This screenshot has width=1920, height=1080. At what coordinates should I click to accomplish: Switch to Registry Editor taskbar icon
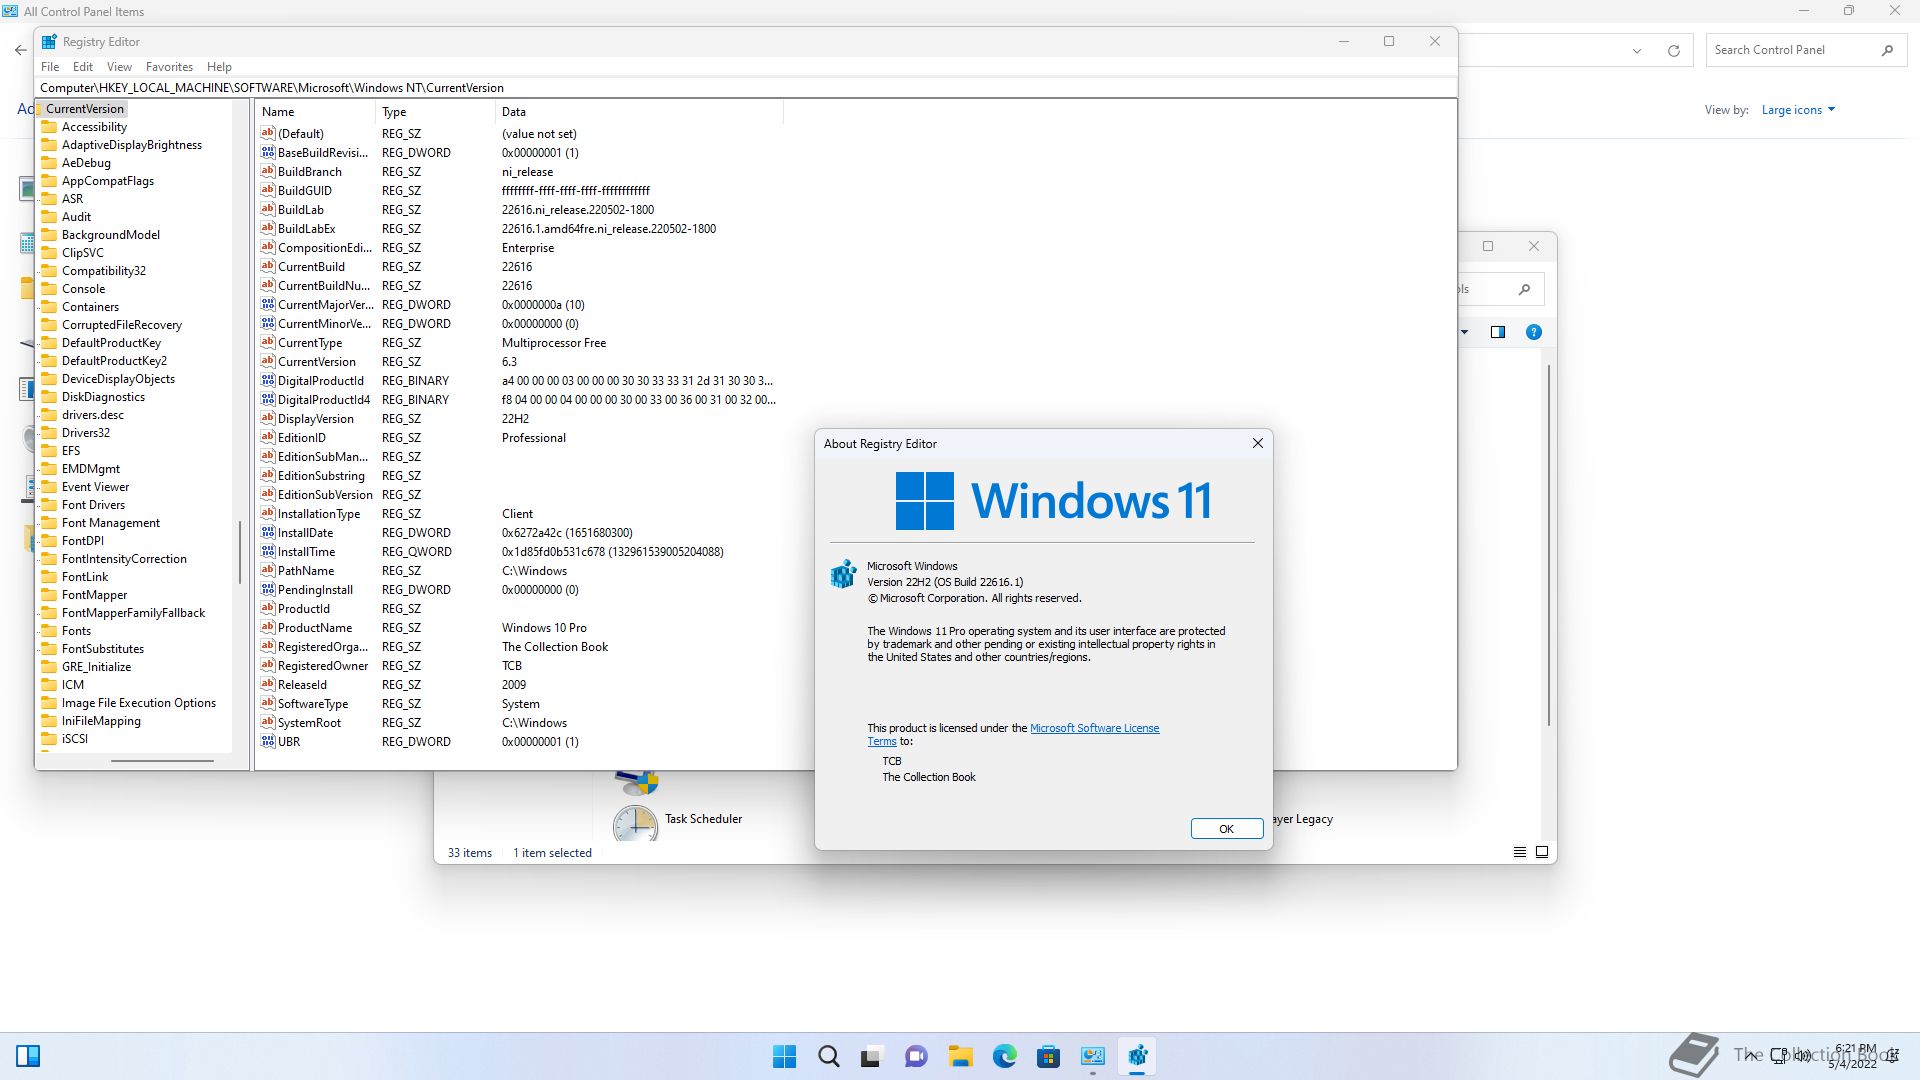tap(1137, 1056)
